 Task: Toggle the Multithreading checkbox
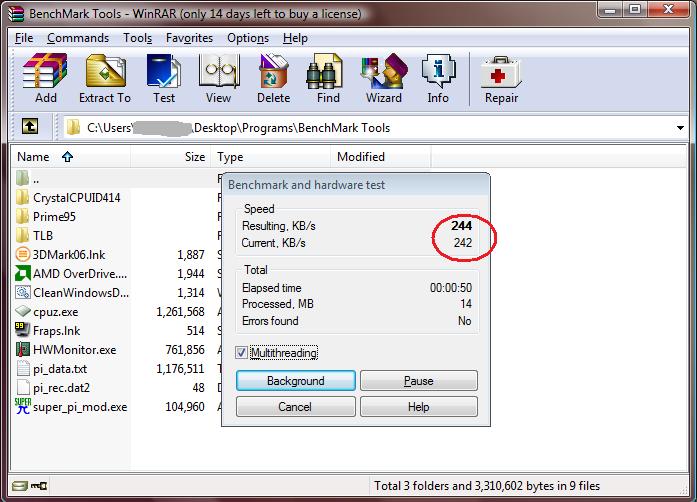pos(241,353)
